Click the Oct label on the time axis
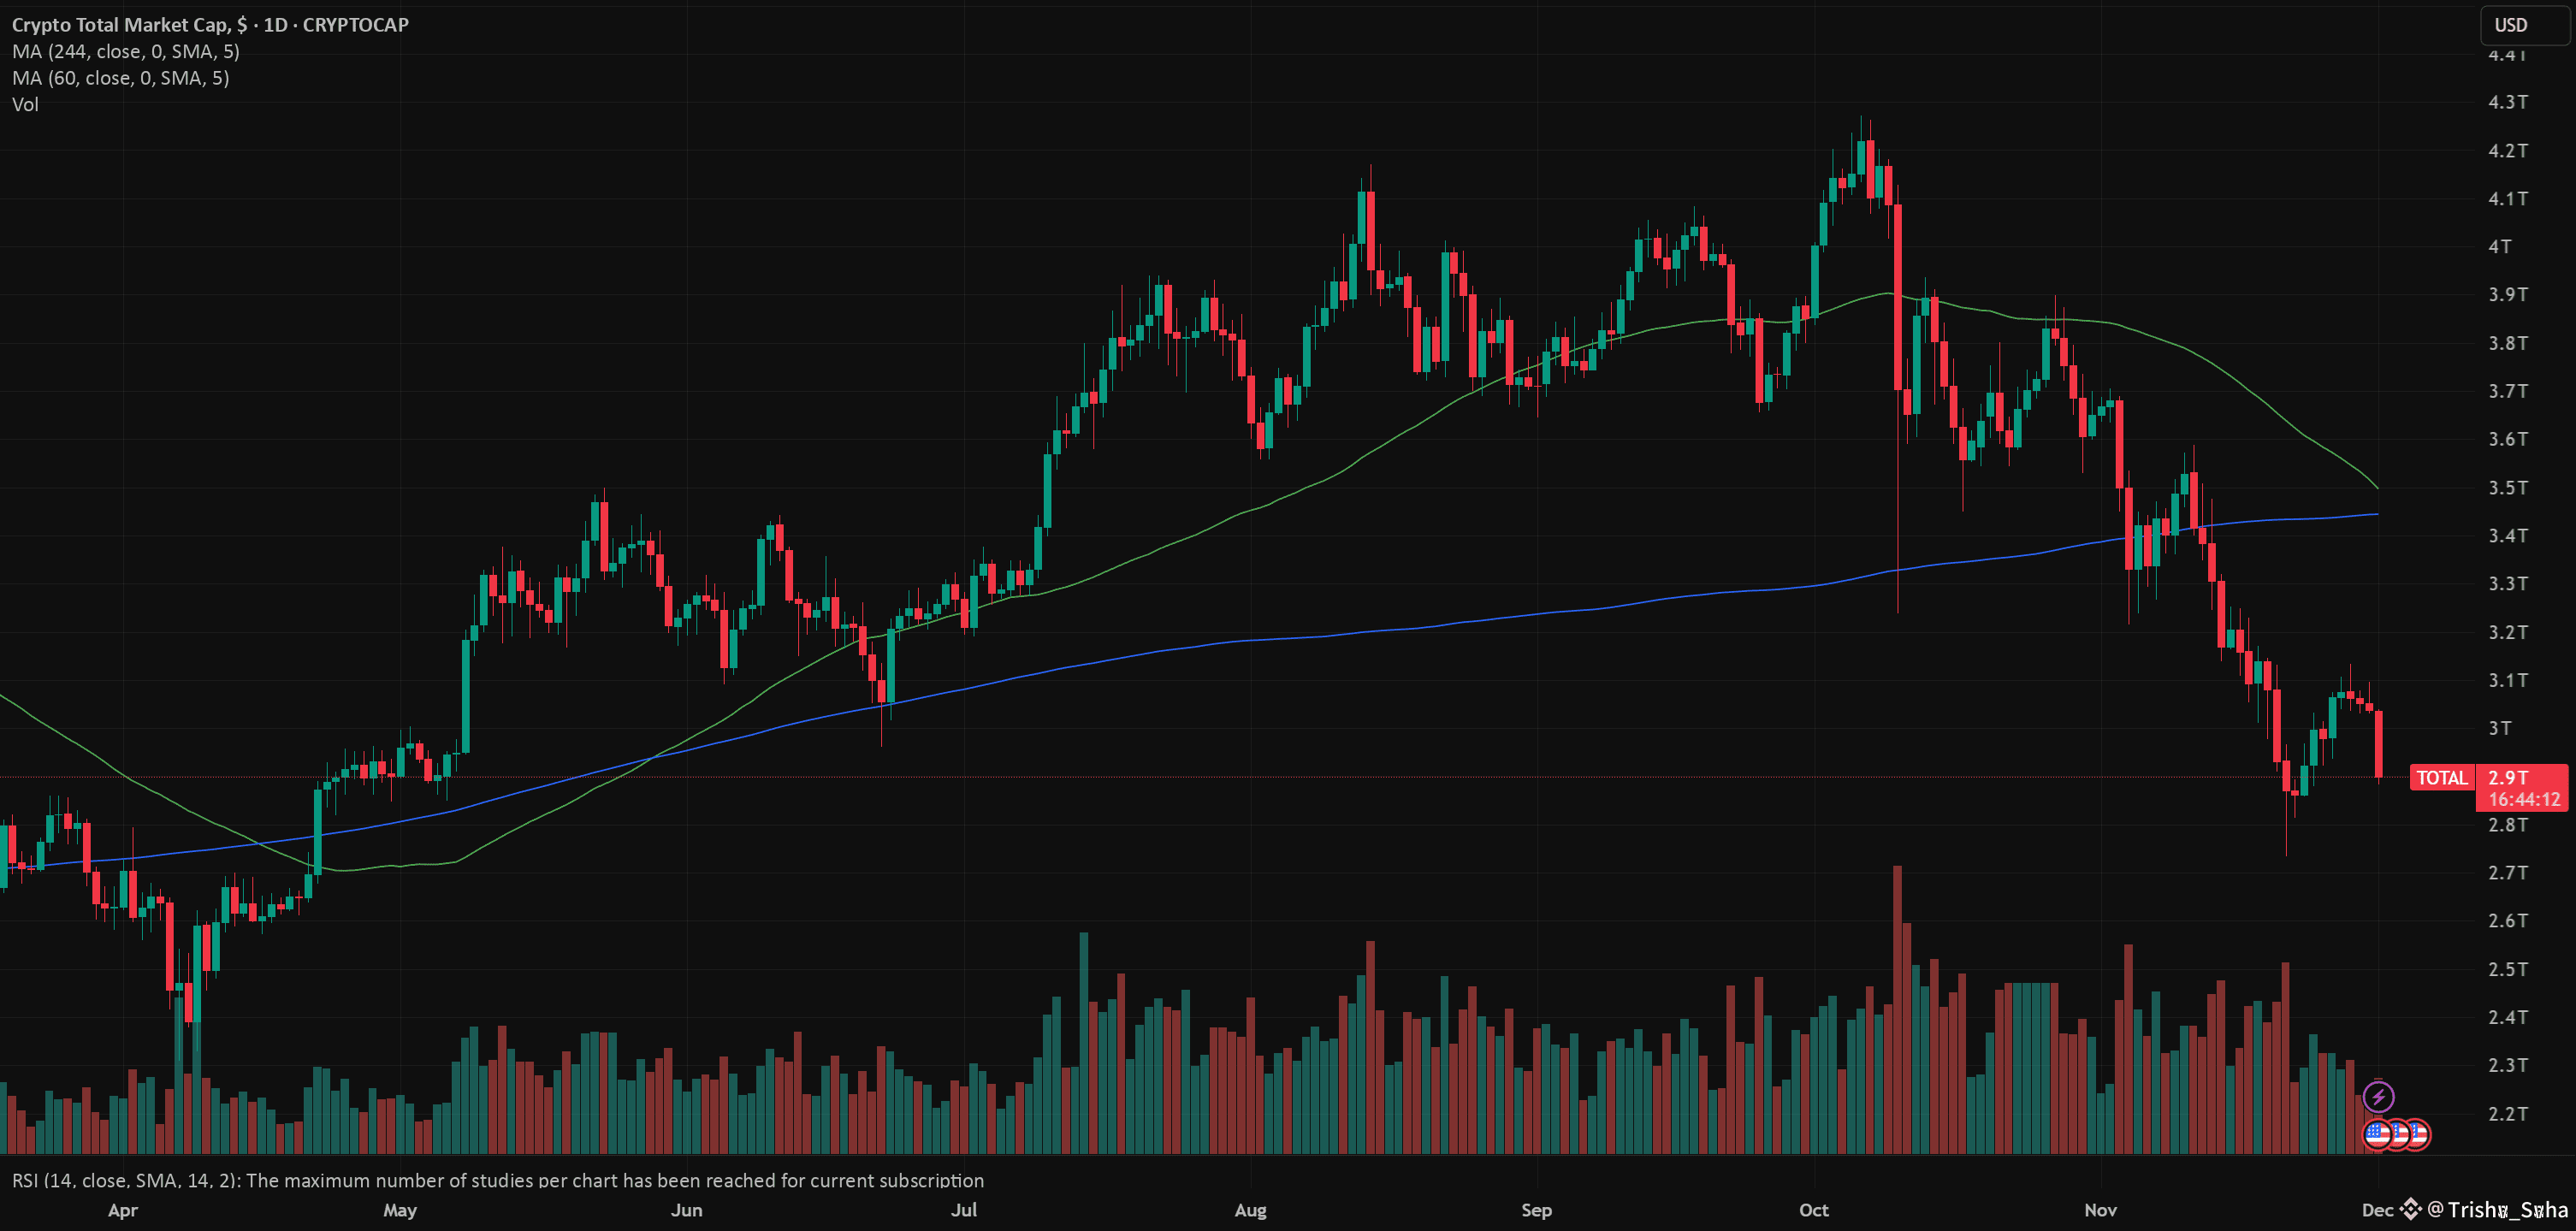Screen dimensions: 2576x1231 coord(1813,1210)
